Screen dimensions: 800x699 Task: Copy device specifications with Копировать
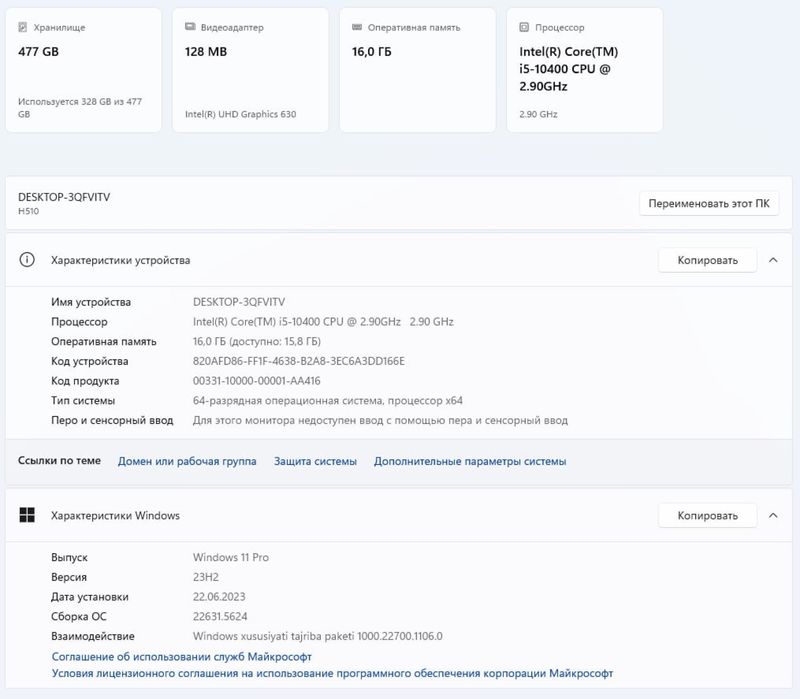pyautogui.click(x=707, y=260)
